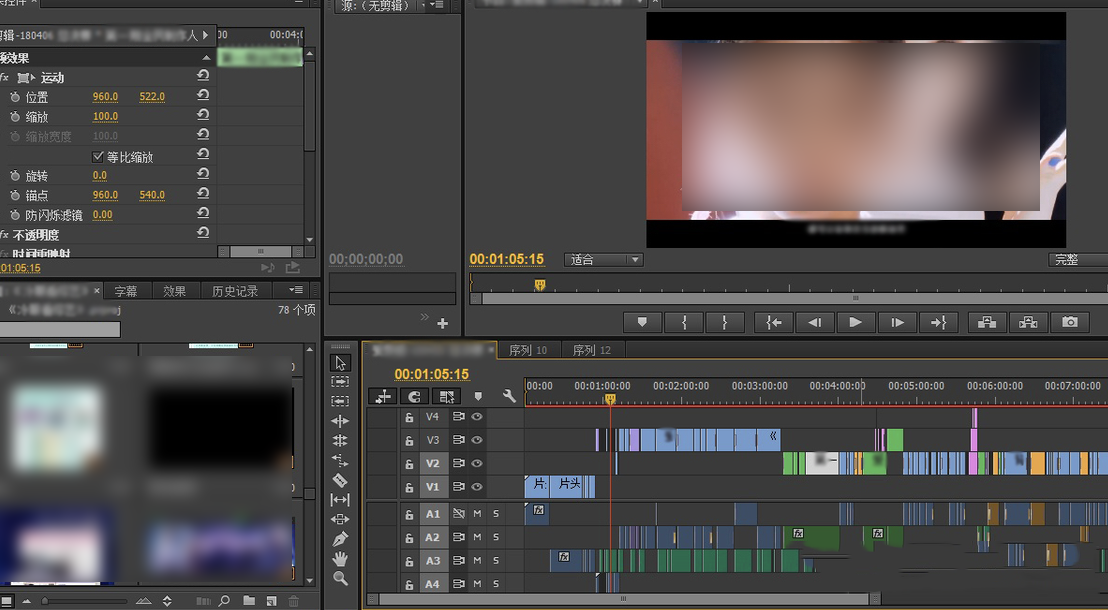
Task: Click the Export Frame camera icon
Action: 1070,322
